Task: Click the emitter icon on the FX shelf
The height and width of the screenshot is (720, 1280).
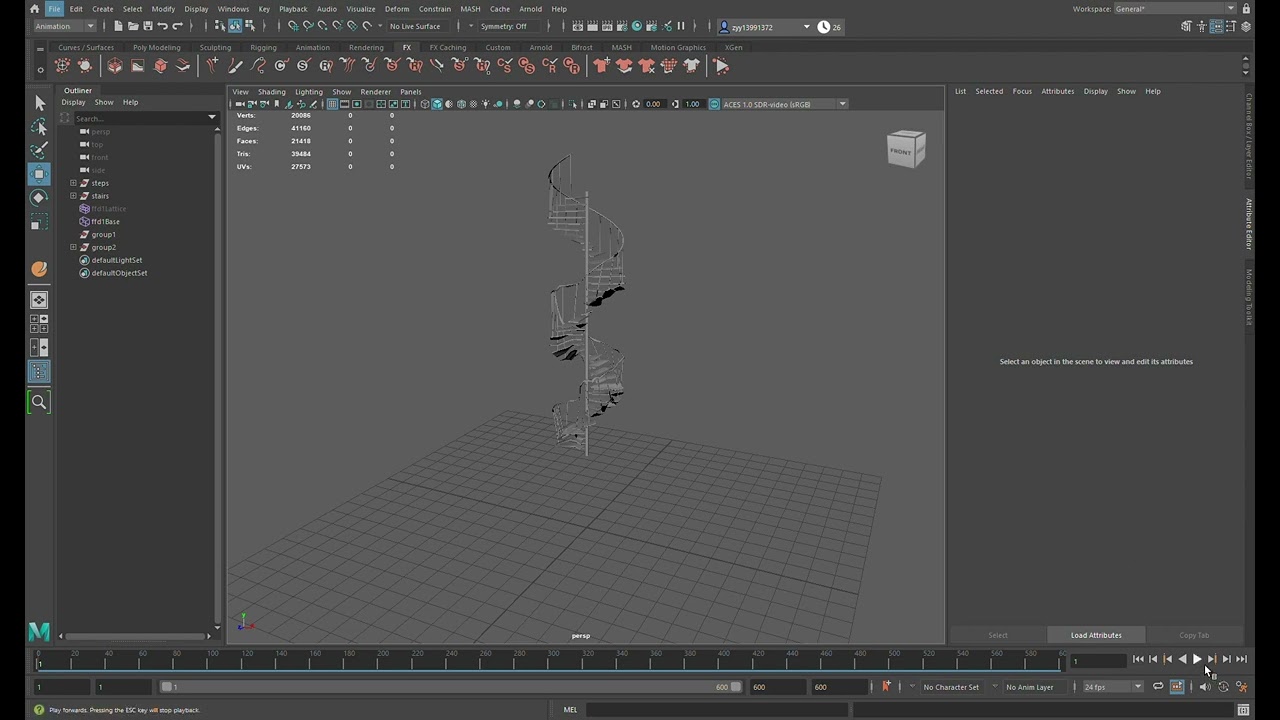Action: coord(62,66)
